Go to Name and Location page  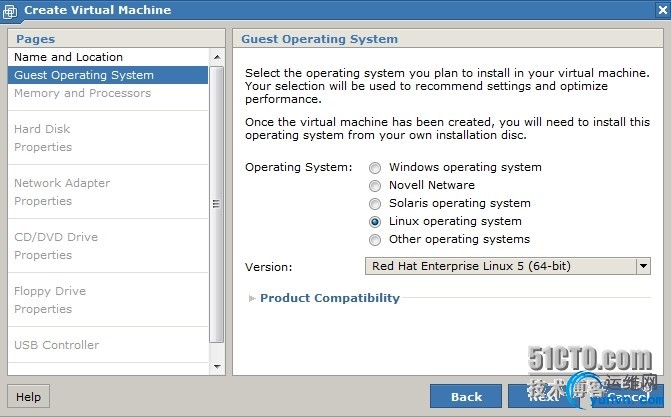[x=68, y=57]
